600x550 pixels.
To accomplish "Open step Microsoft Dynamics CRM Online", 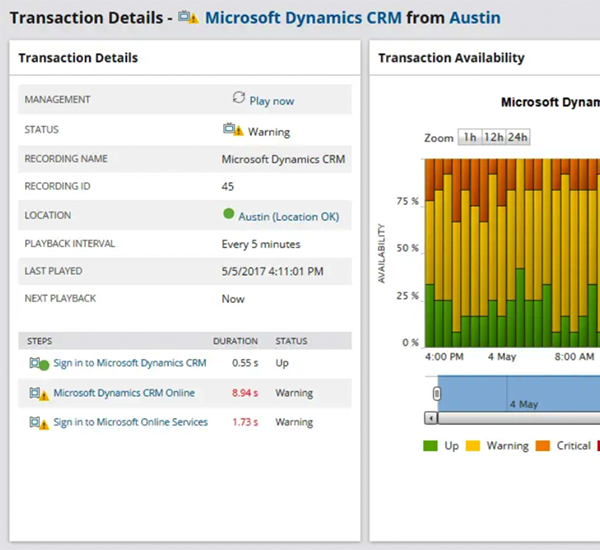I will tap(124, 393).
